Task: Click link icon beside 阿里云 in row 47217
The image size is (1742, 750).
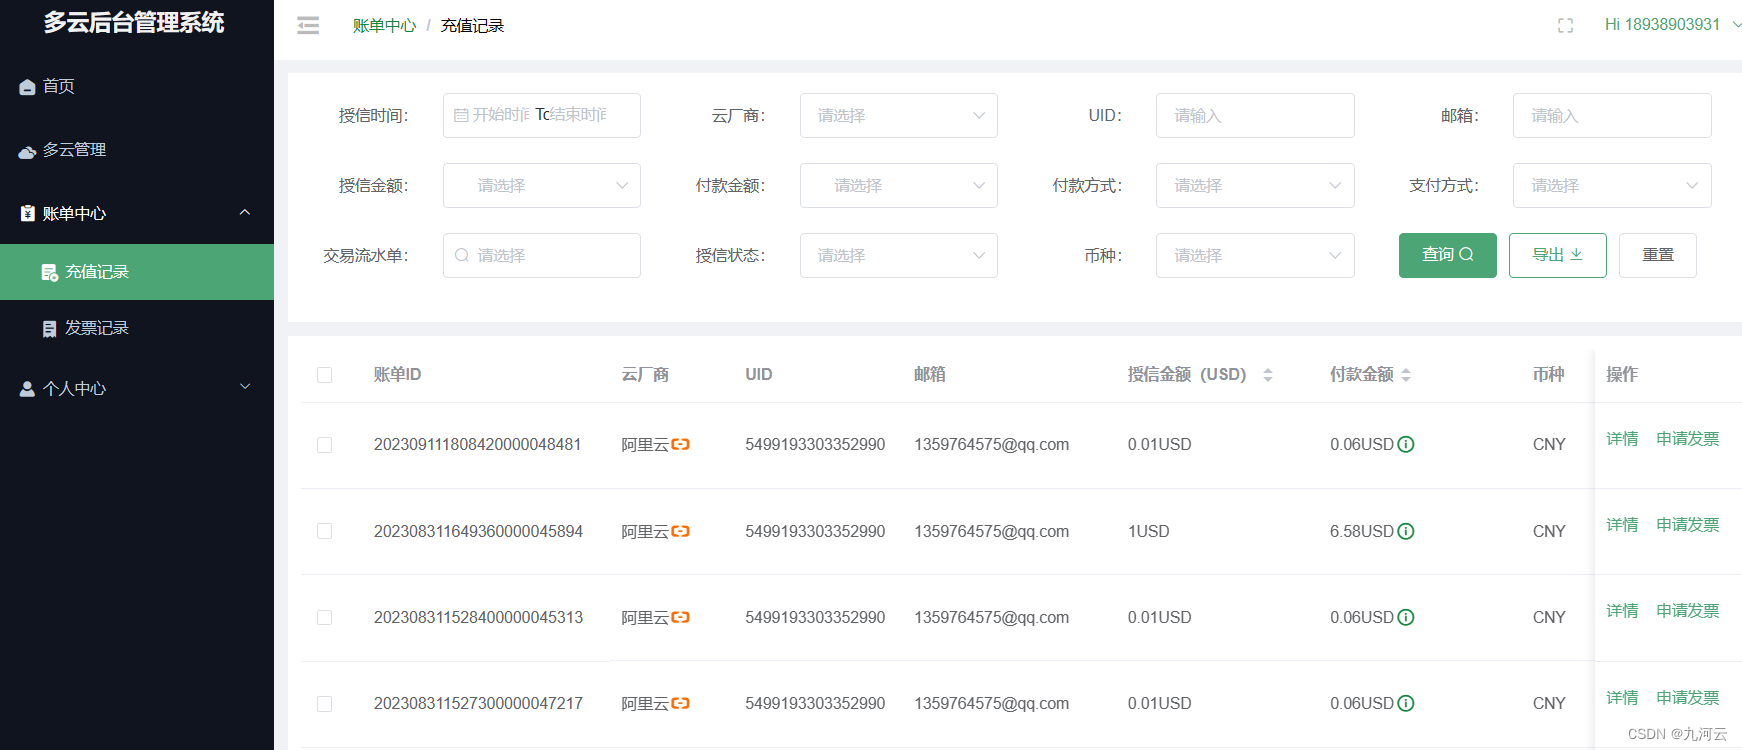Action: click(681, 703)
